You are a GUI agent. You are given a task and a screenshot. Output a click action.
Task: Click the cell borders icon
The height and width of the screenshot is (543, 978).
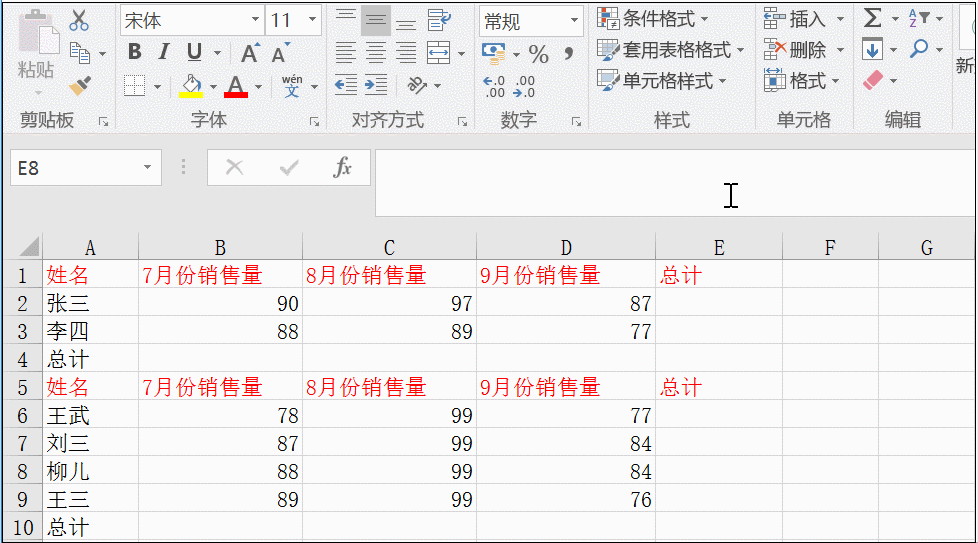point(134,85)
